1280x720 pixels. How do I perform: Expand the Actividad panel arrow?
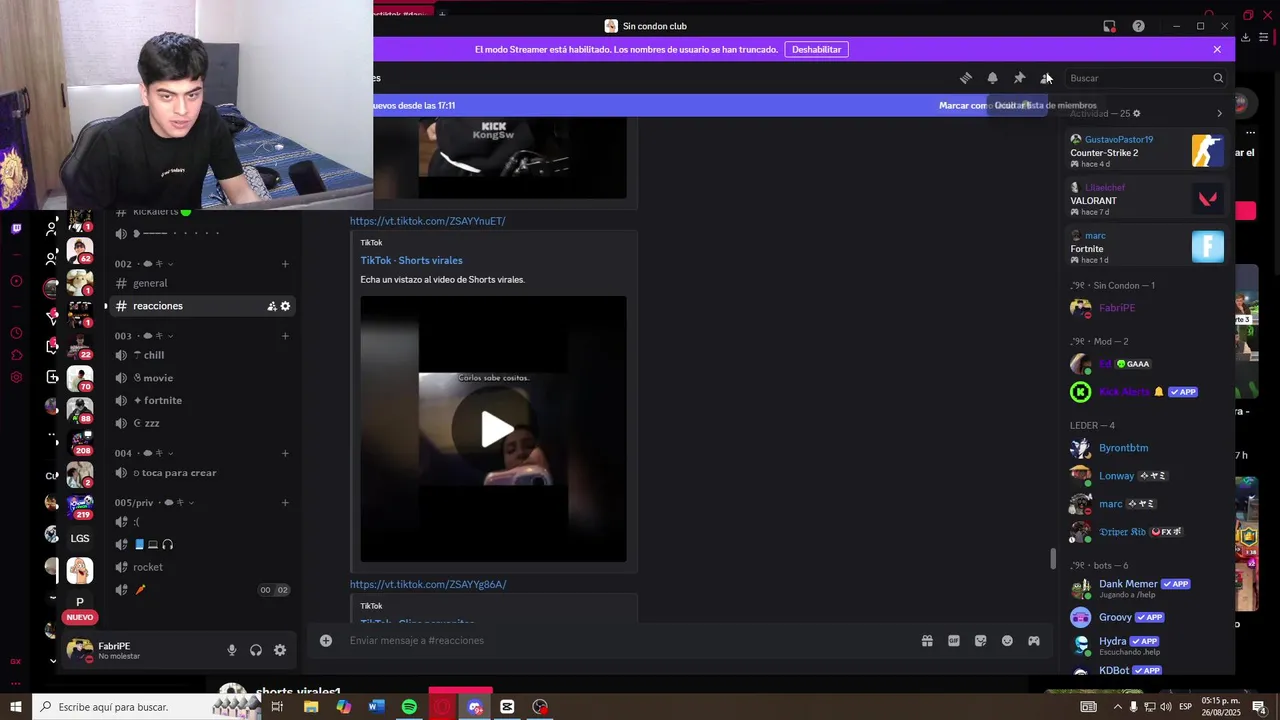point(1219,113)
